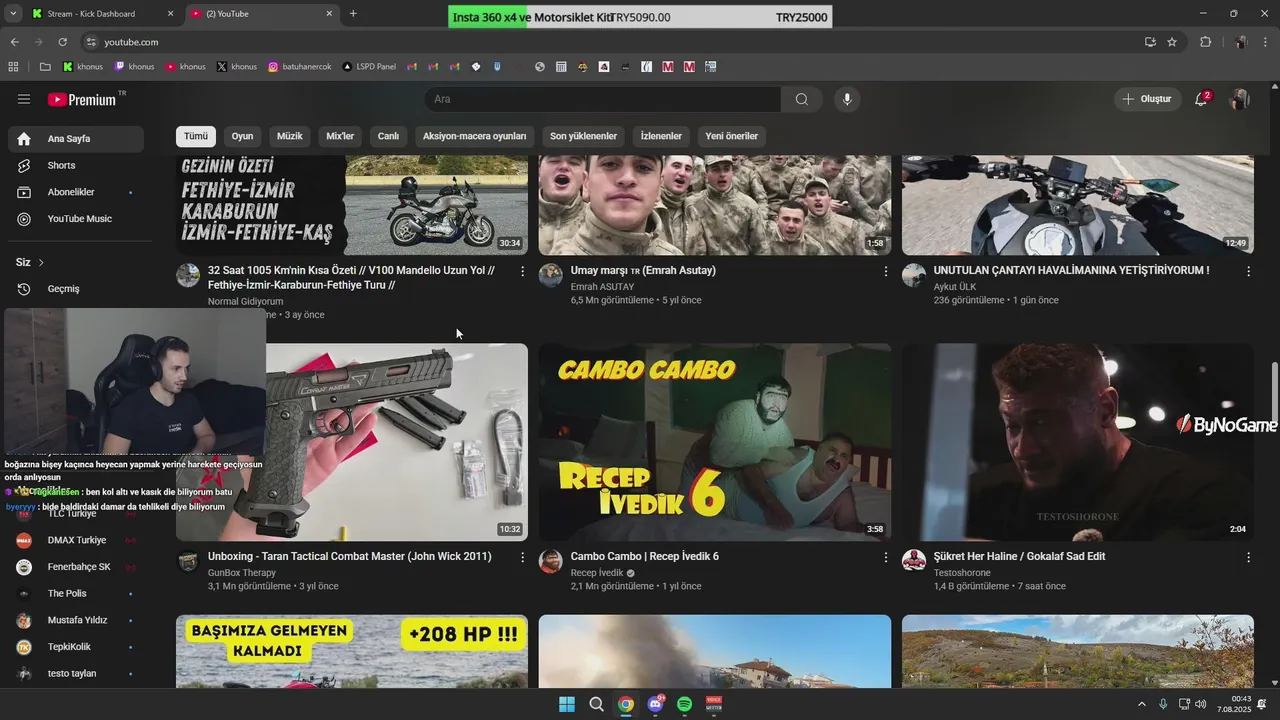
Task: Select the Canlı filter chip
Action: coord(388,136)
